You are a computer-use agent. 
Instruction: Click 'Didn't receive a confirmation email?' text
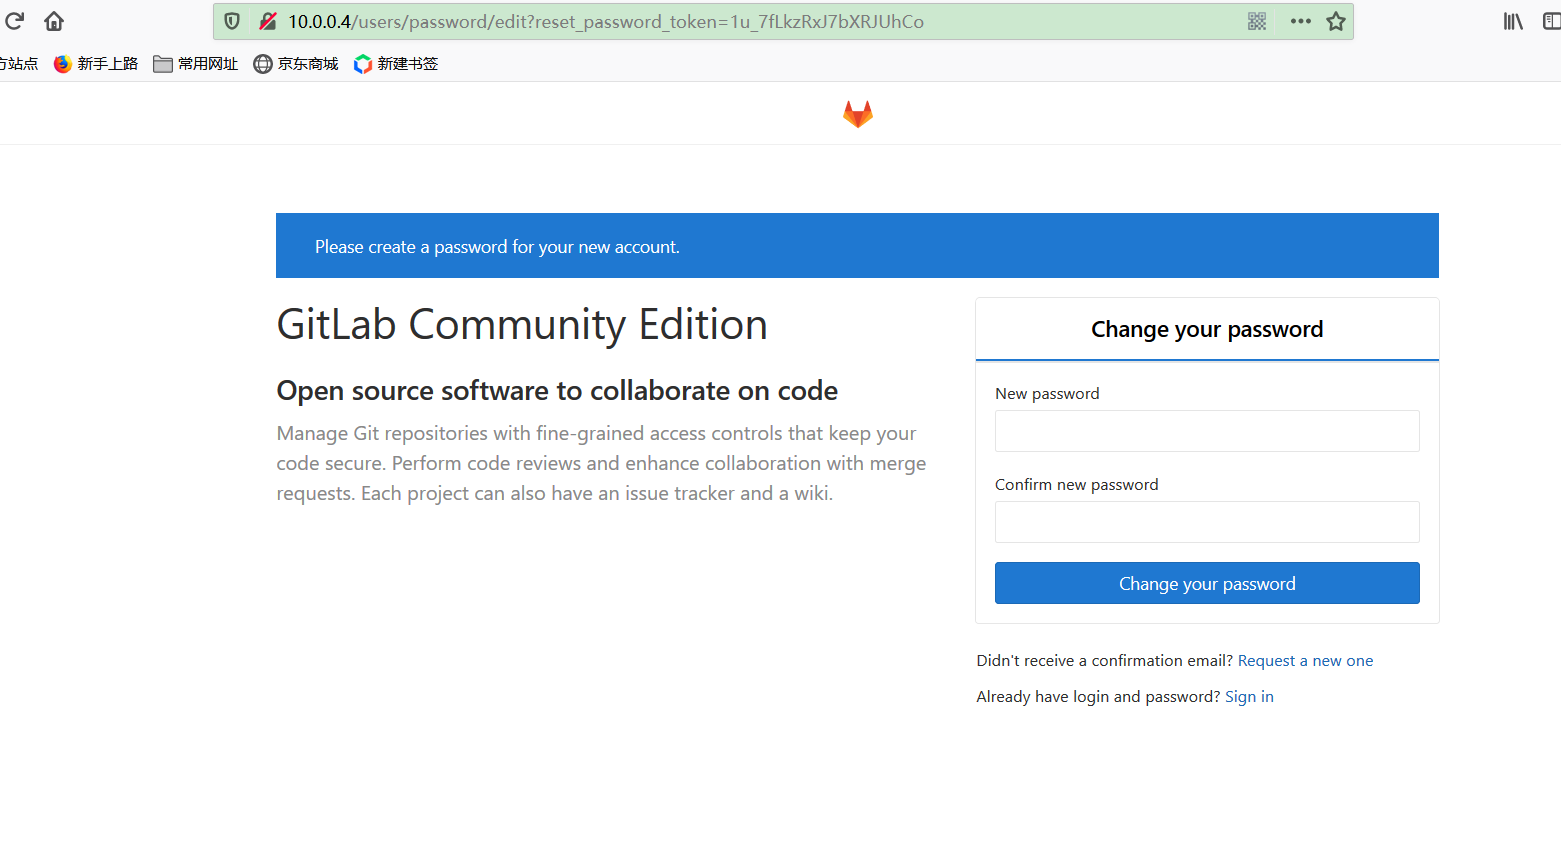pos(1105,661)
